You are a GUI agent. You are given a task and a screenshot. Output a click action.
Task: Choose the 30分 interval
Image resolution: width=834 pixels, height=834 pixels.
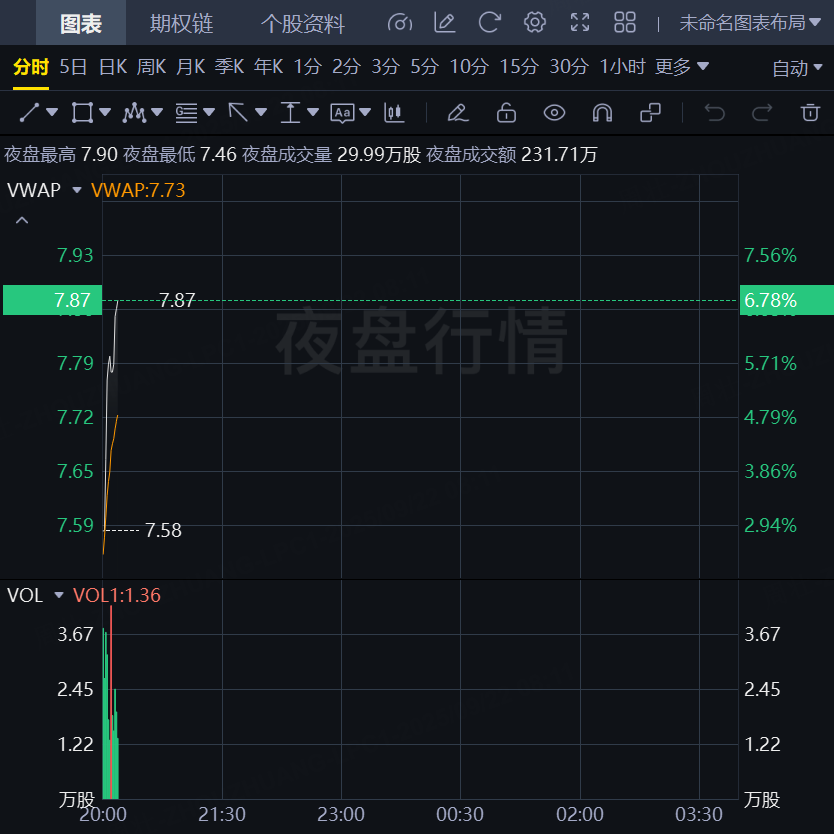[x=569, y=67]
